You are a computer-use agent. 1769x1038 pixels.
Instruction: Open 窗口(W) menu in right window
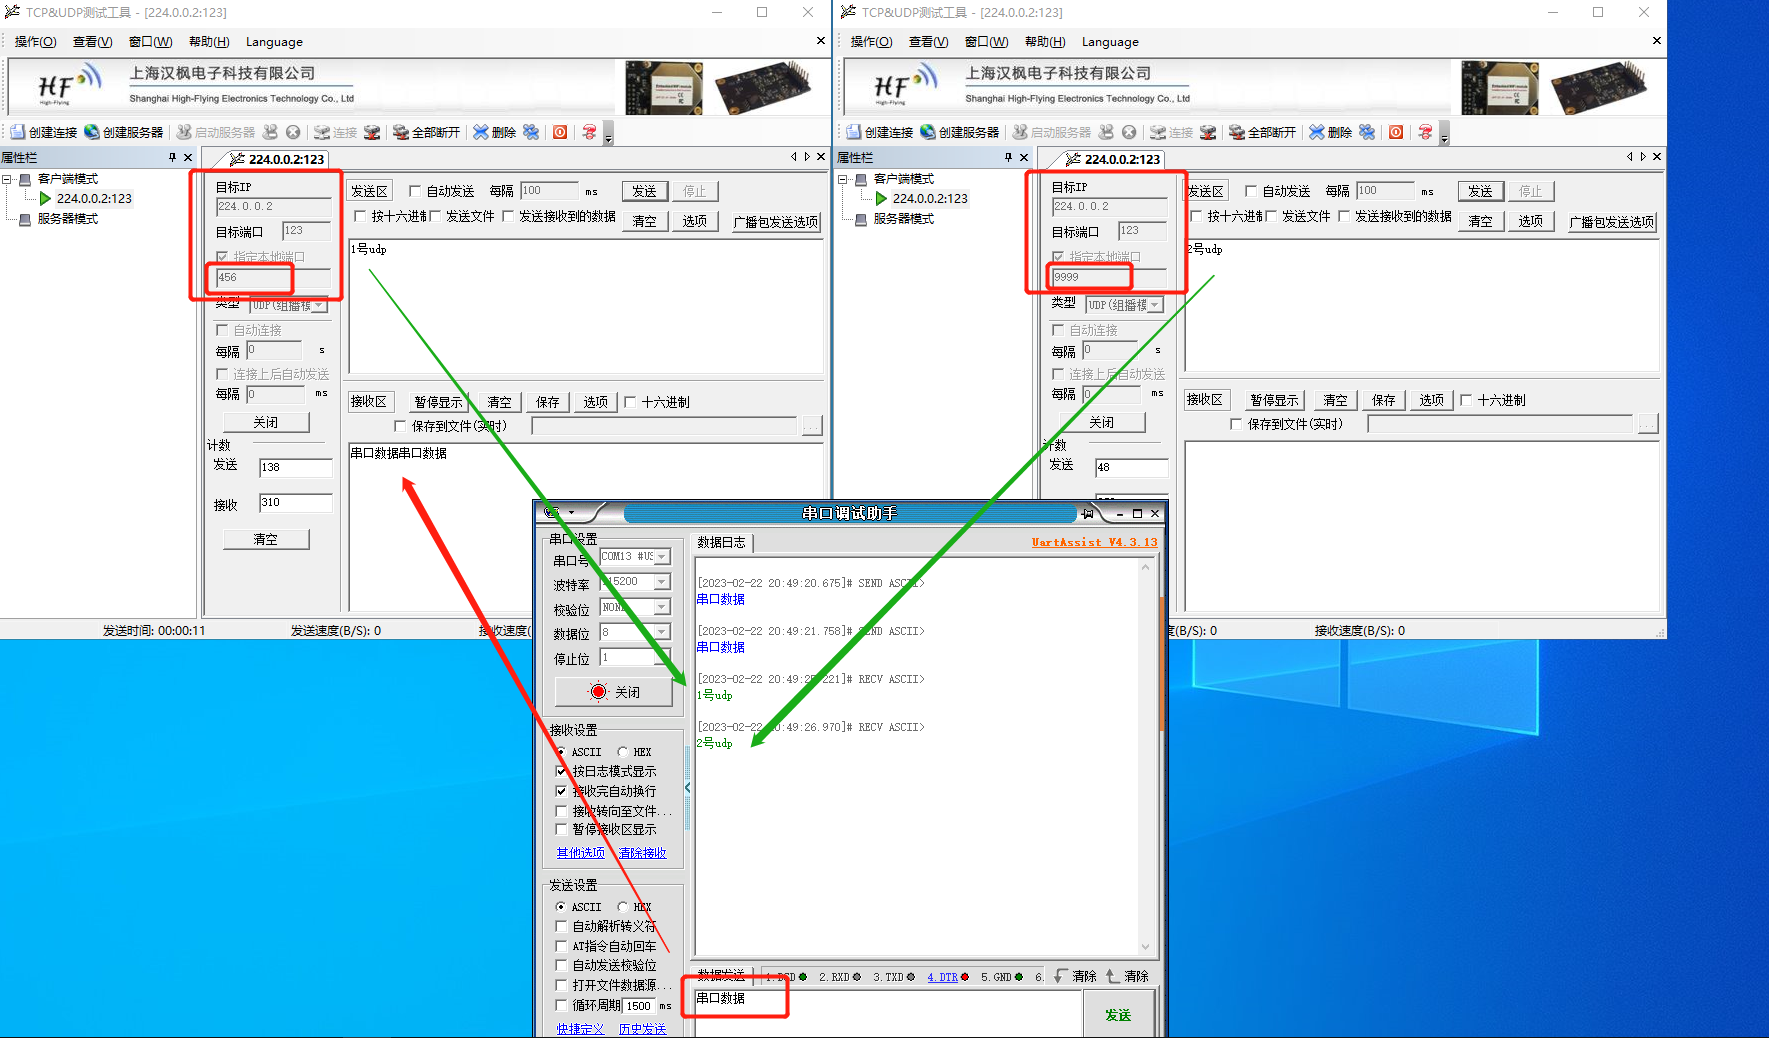click(986, 42)
